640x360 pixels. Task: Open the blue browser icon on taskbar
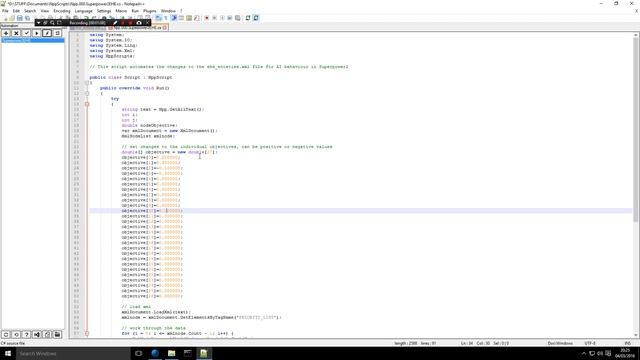point(155,353)
